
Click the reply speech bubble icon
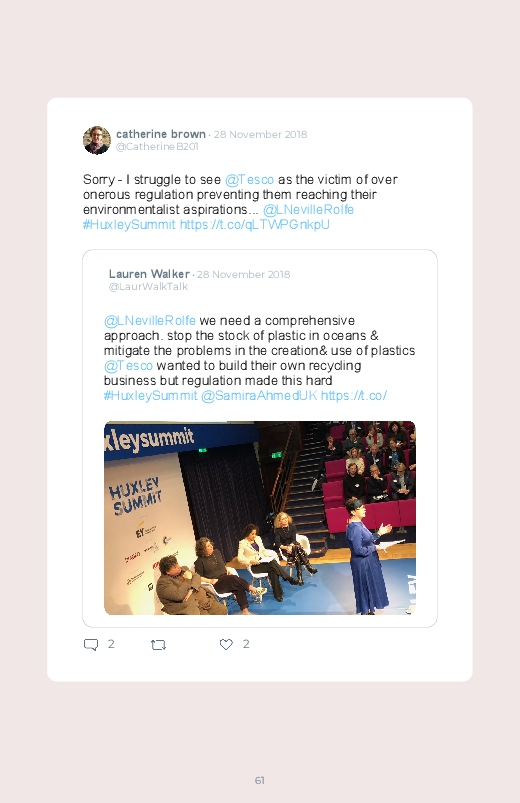point(91,644)
